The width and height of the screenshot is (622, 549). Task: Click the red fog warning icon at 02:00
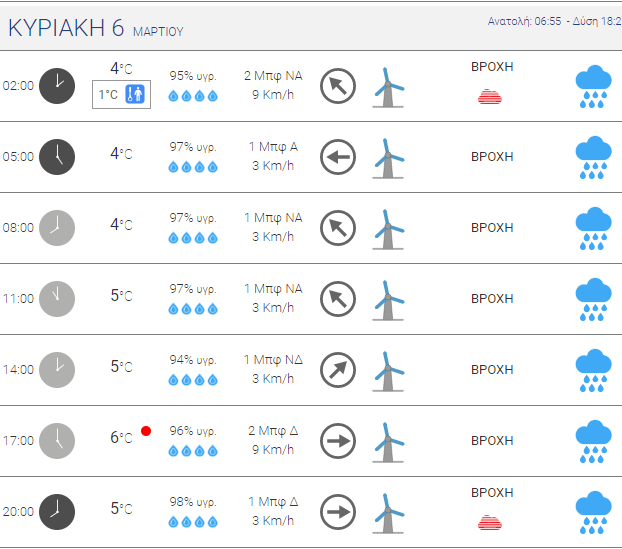tap(490, 97)
